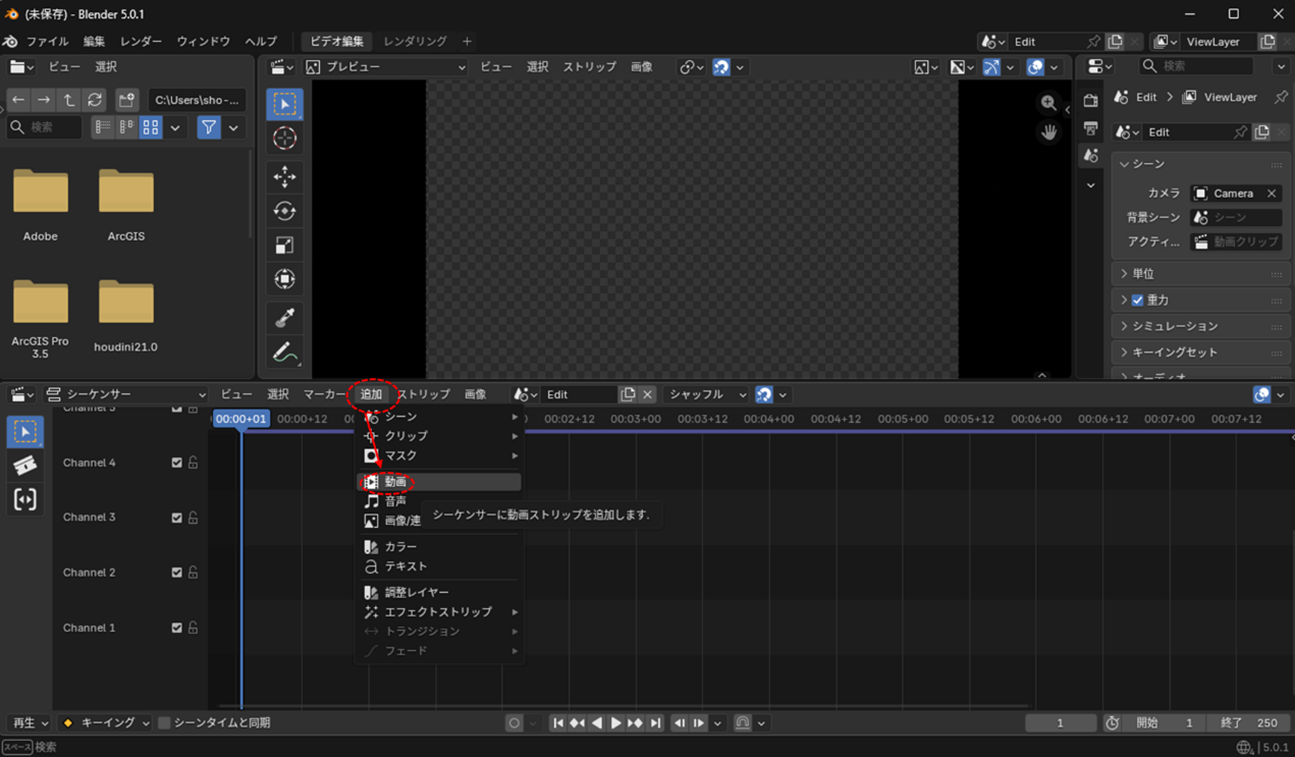Select the Annotate pencil tool
Image resolution: width=1295 pixels, height=757 pixels.
click(x=285, y=352)
